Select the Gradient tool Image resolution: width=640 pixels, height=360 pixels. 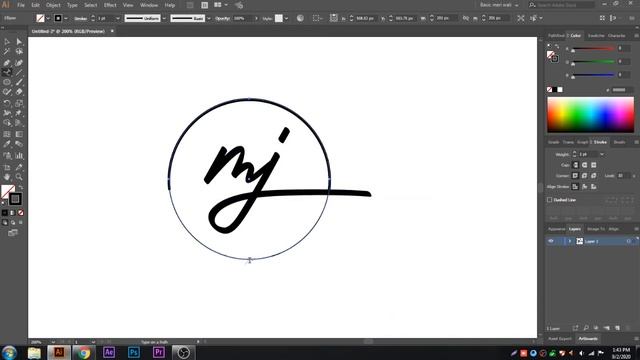pyautogui.click(x=19, y=134)
